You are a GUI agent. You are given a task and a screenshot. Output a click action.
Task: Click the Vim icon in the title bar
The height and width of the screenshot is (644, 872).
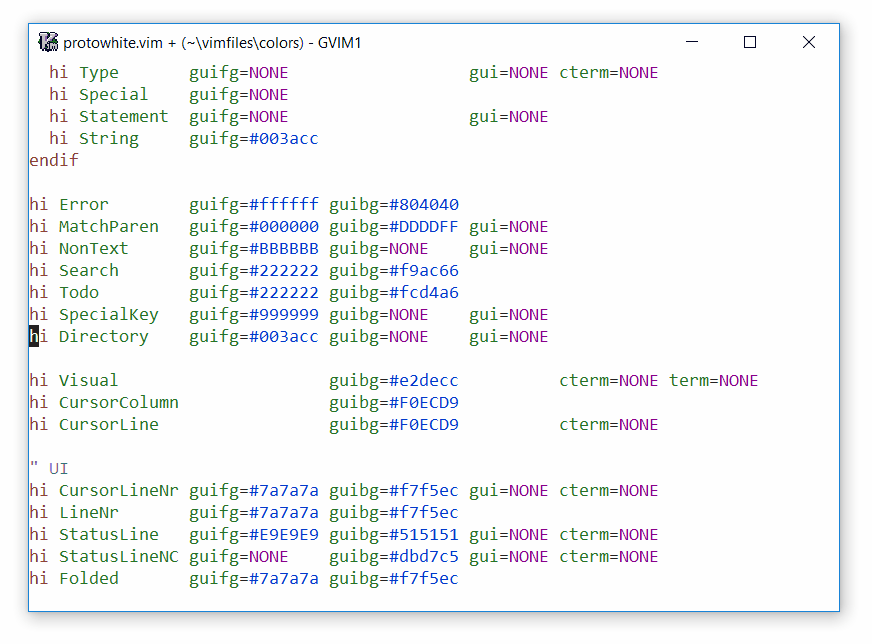point(48,42)
